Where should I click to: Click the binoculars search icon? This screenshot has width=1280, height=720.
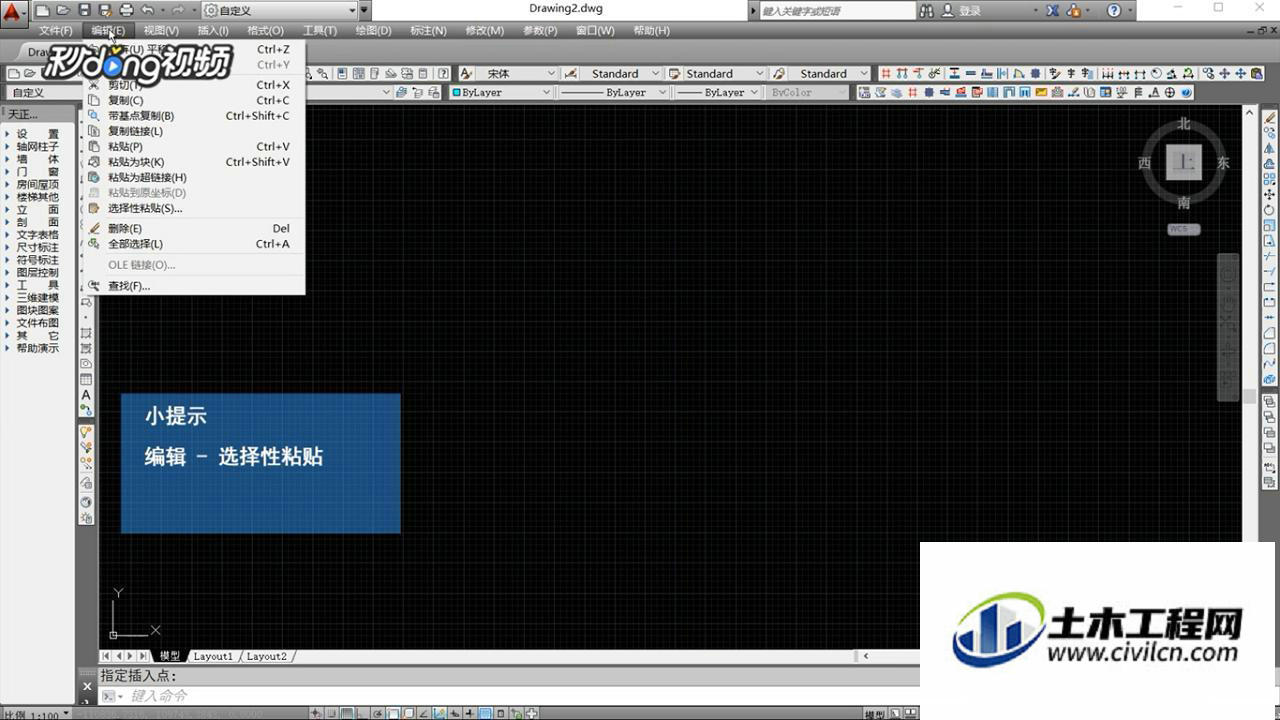927,10
